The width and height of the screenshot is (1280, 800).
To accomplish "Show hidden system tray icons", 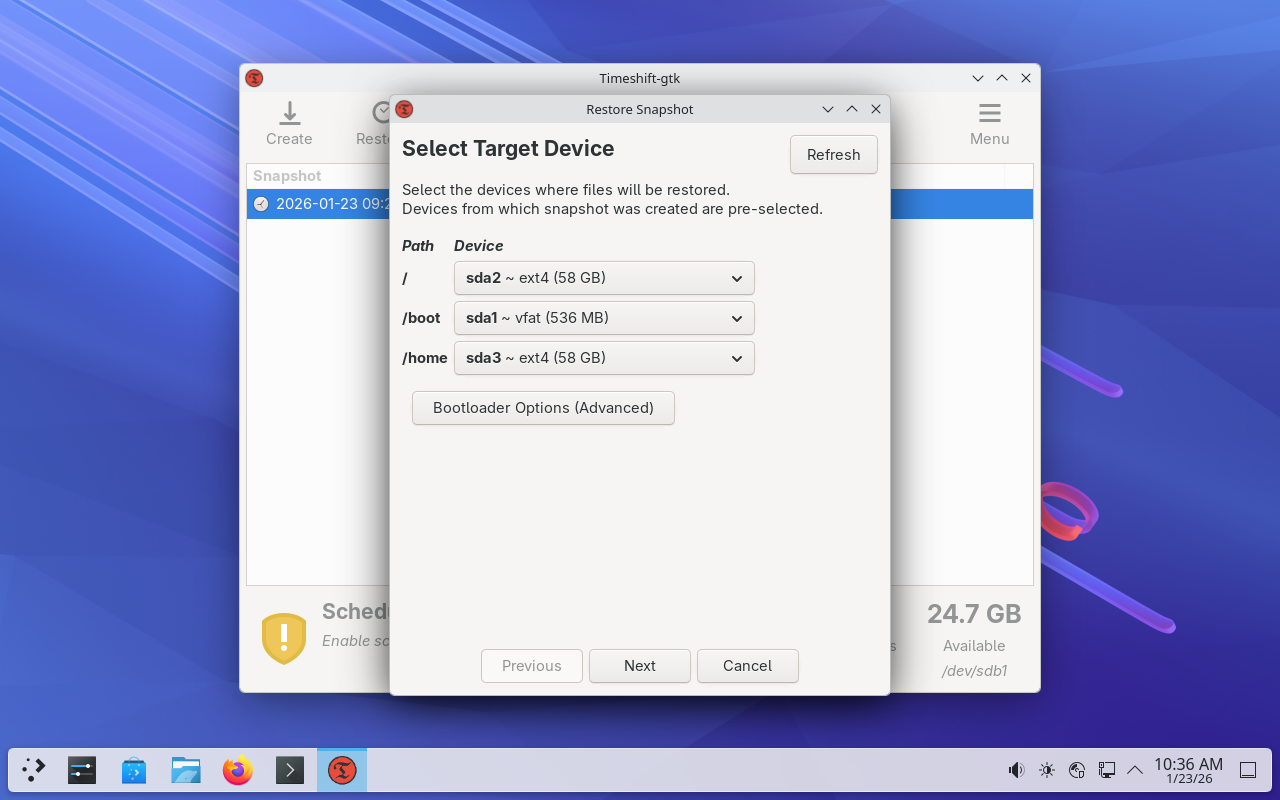I will point(1135,770).
